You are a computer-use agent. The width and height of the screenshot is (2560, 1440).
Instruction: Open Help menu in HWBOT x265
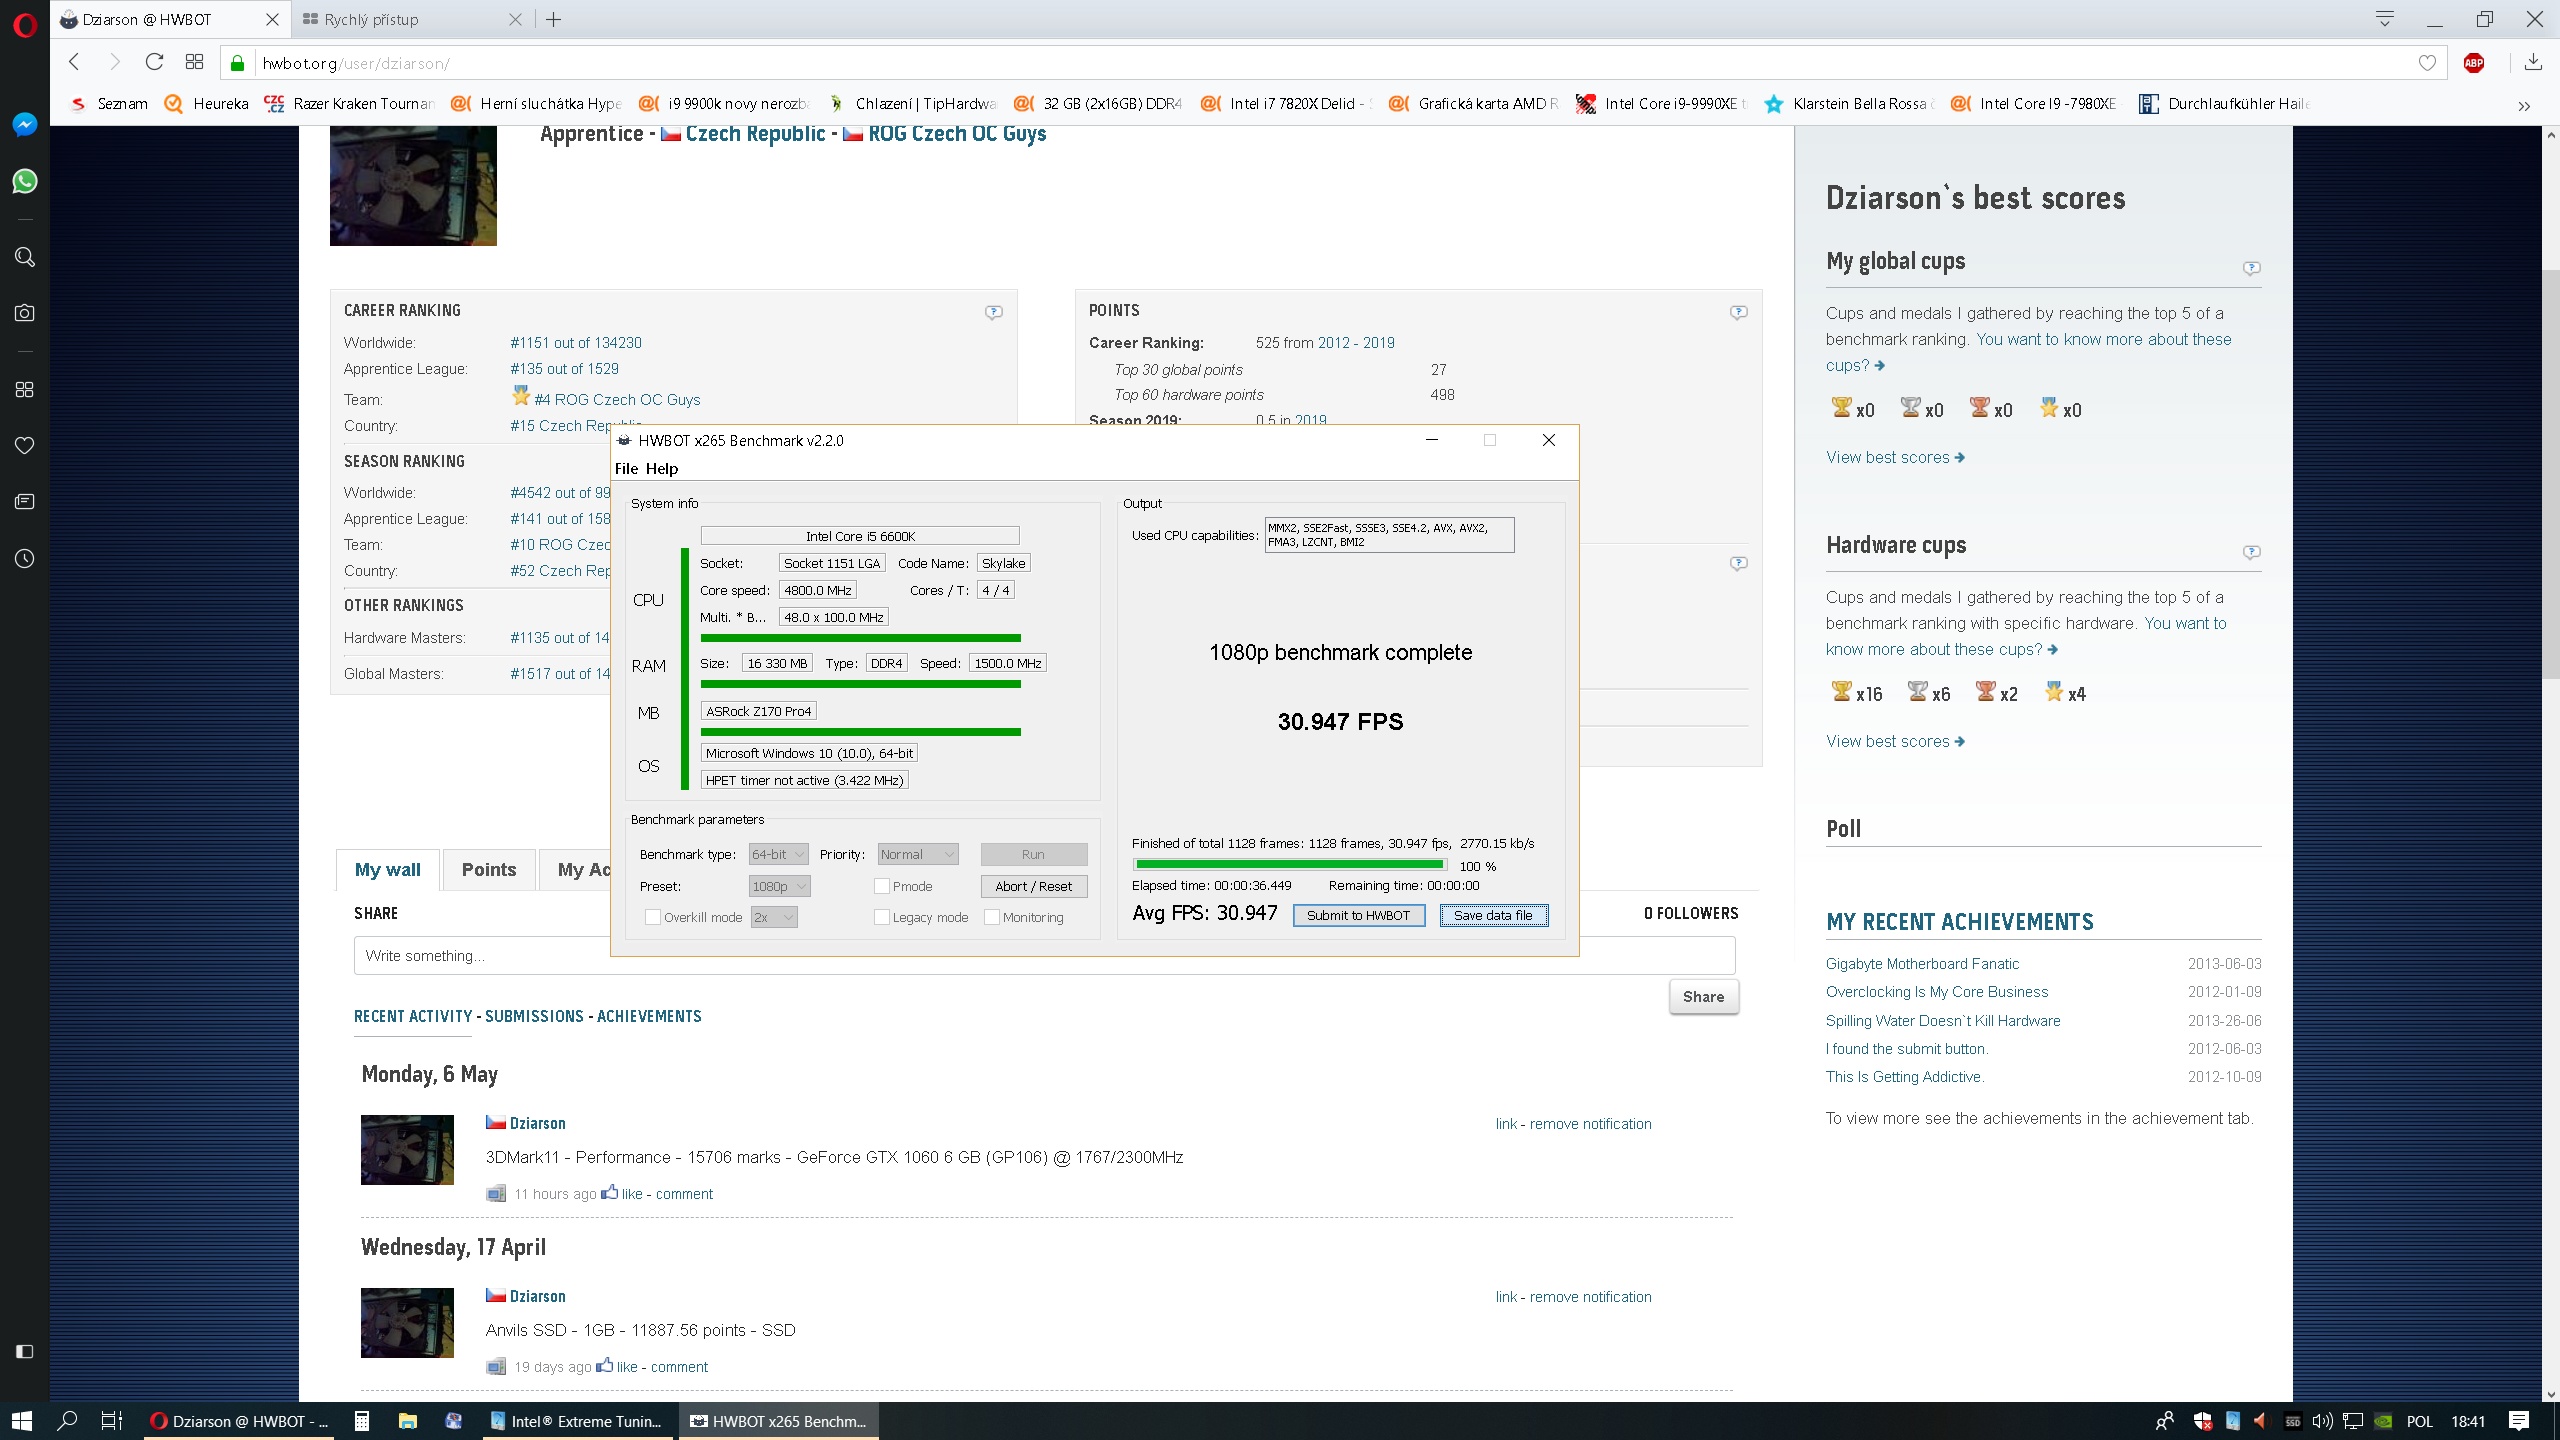click(661, 468)
